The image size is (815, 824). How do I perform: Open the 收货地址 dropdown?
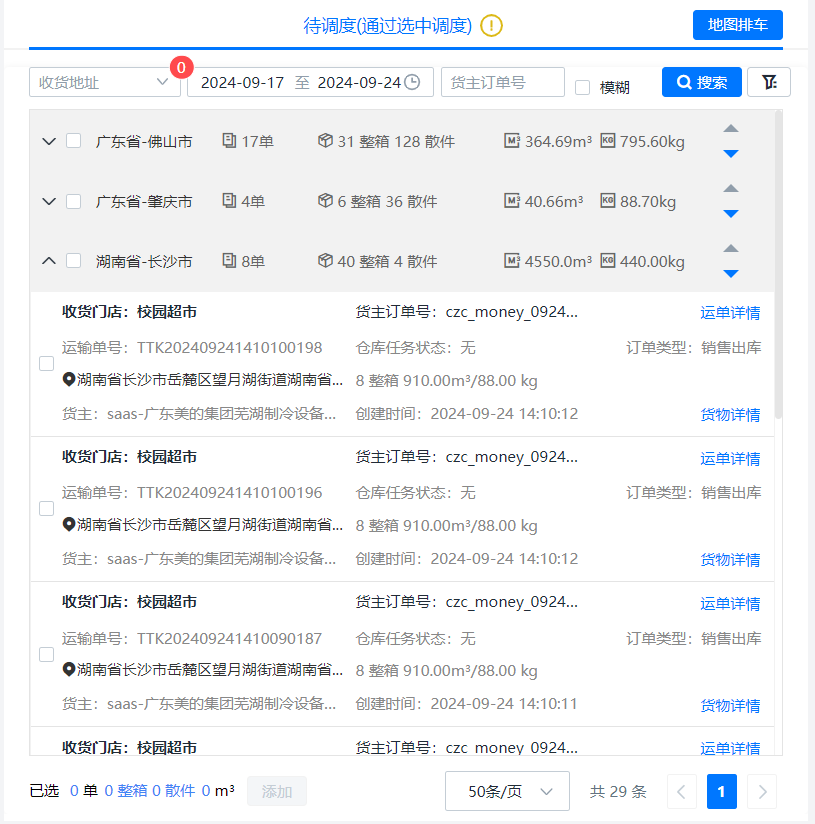[x=104, y=82]
